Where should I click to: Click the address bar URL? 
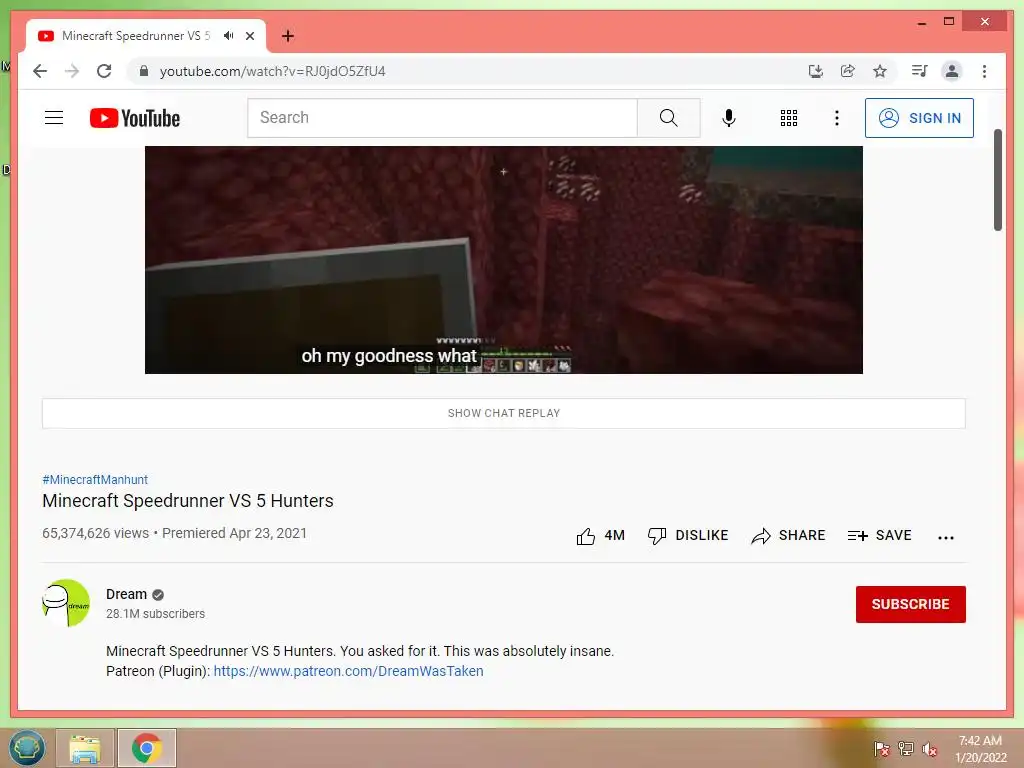[272, 71]
